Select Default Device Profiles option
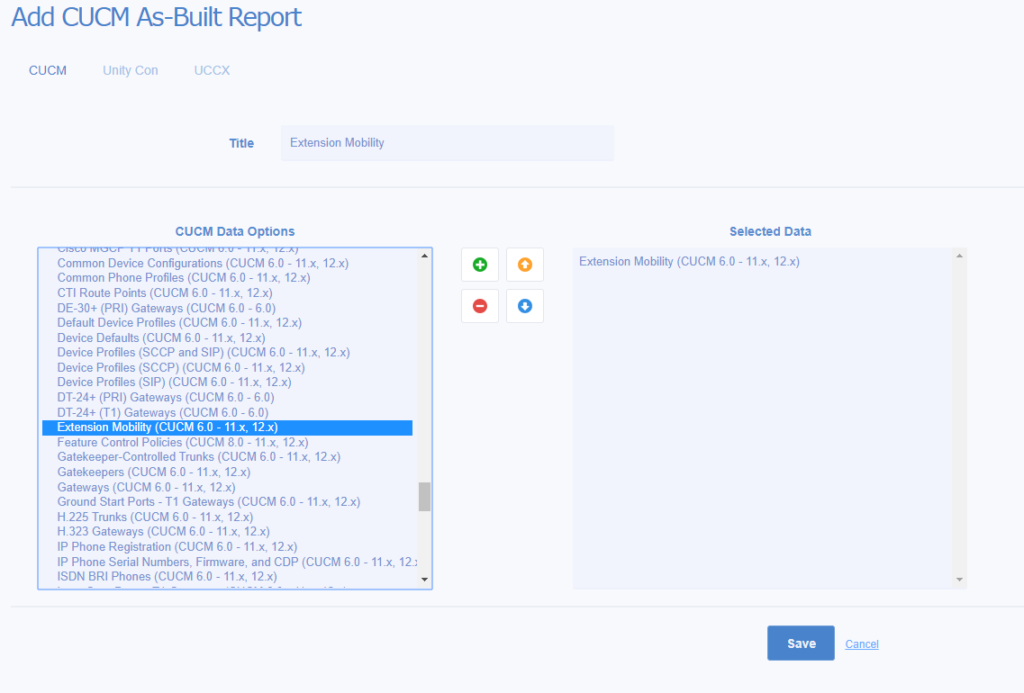The image size is (1024, 693). coord(227,323)
